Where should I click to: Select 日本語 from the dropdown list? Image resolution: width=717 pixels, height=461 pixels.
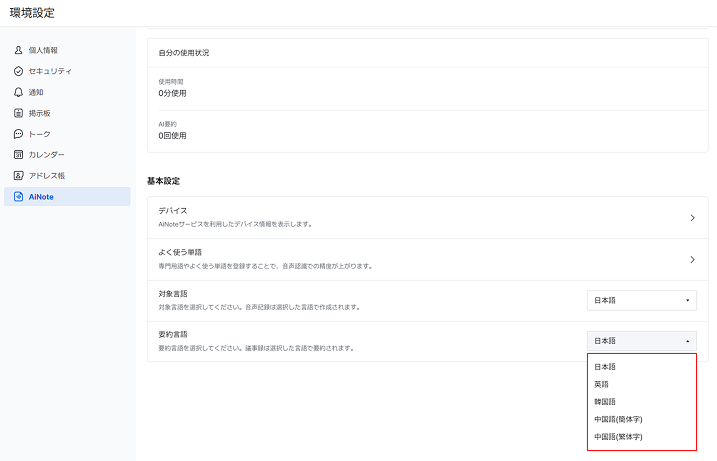(x=605, y=367)
